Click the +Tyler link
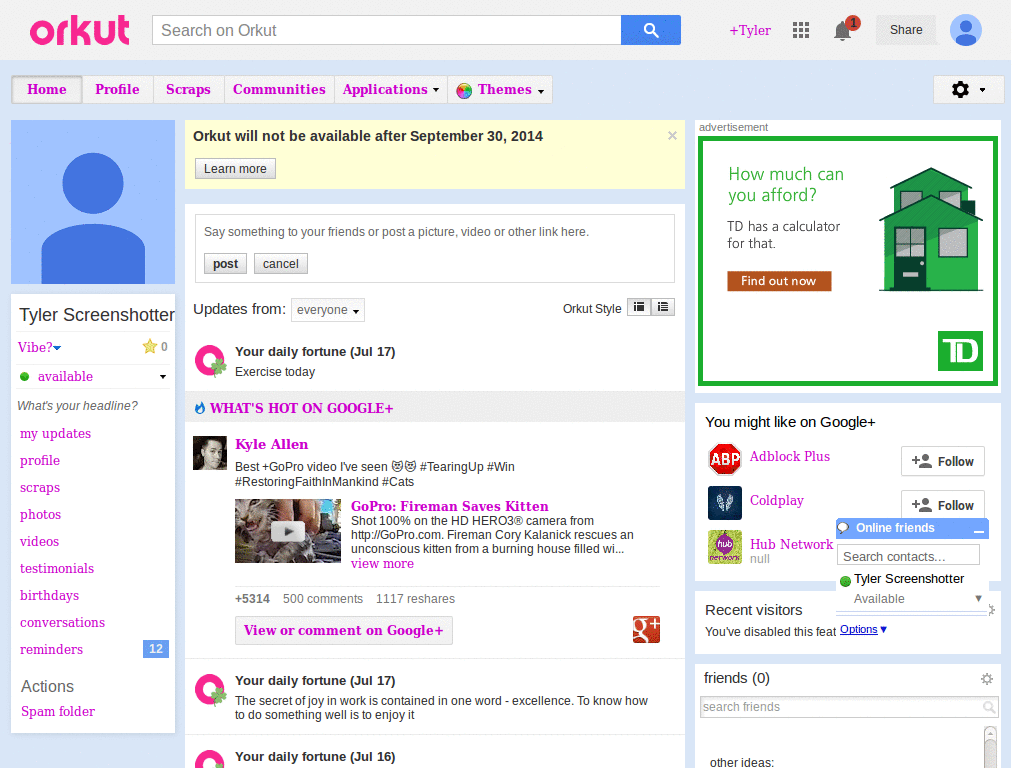This screenshot has width=1024, height=768. tap(750, 30)
